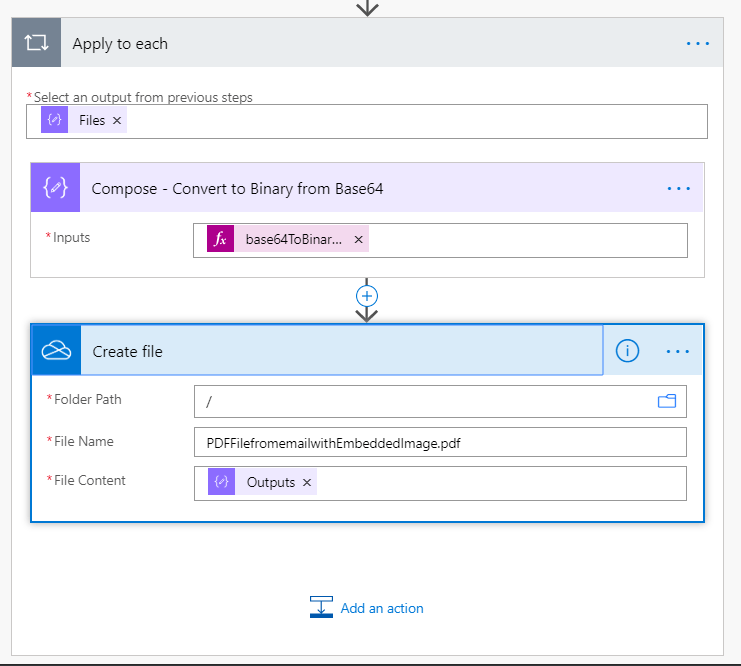
Task: Remove the Outputs token from File Content
Action: point(307,482)
